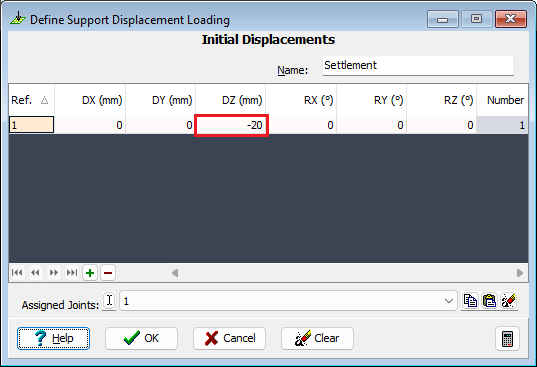This screenshot has width=537, height=367.
Task: Confirm with the OK button
Action: pyautogui.click(x=141, y=338)
